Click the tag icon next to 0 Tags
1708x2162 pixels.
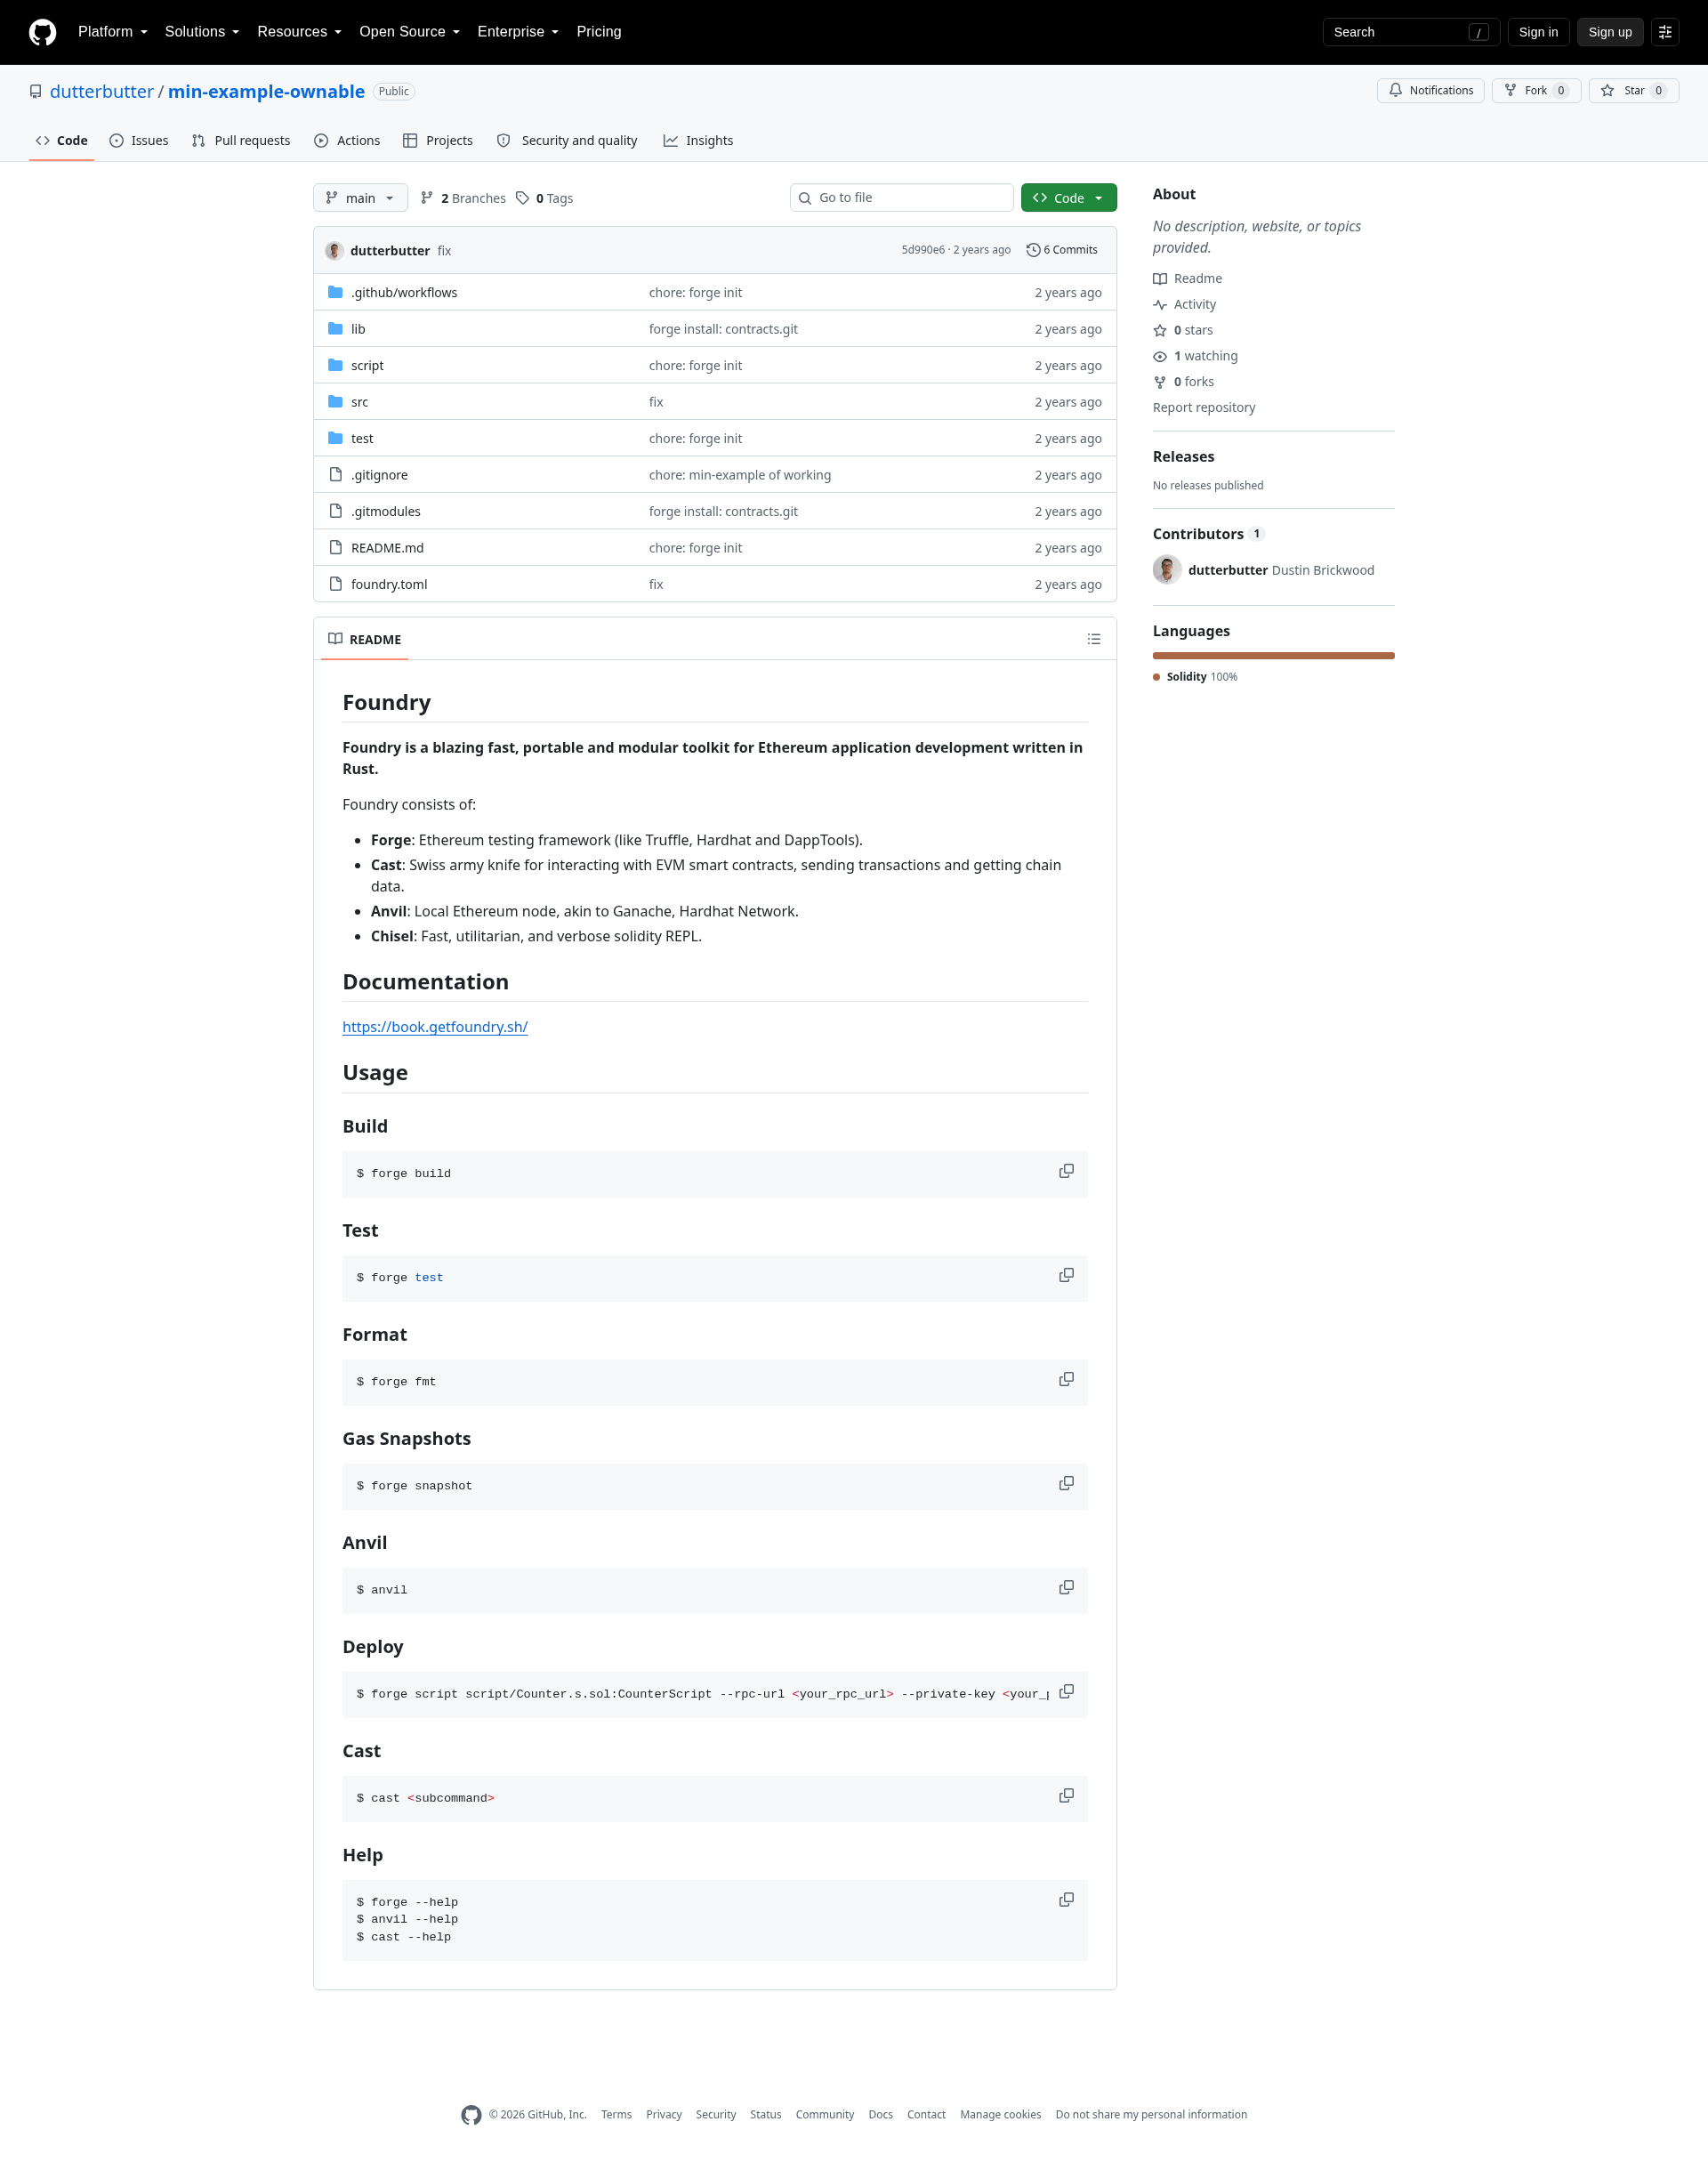[522, 198]
